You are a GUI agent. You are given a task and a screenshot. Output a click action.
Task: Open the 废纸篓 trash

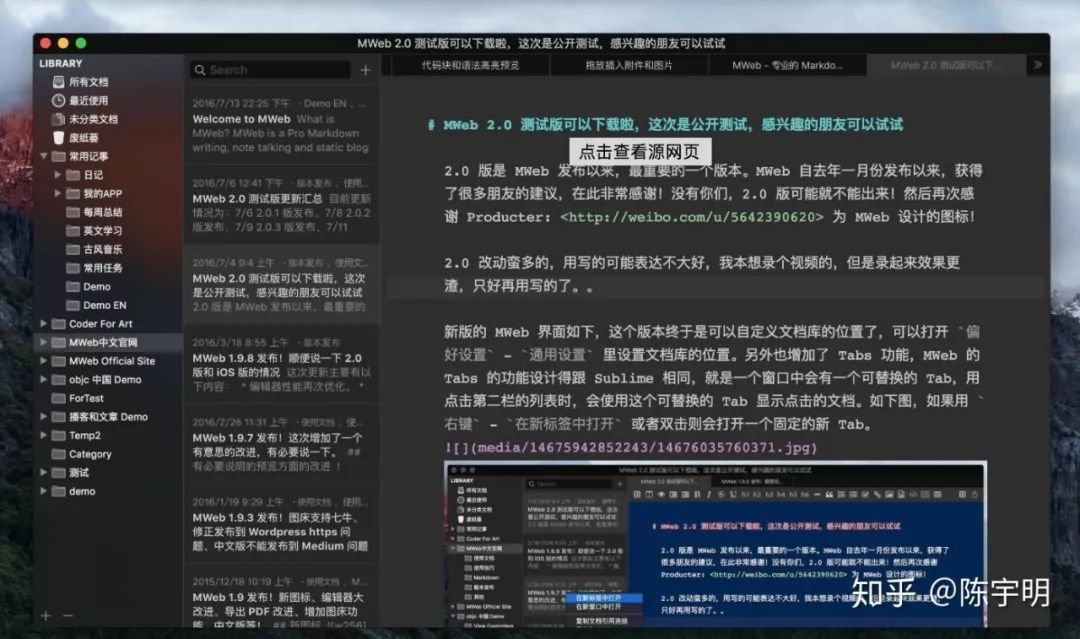pyautogui.click(x=83, y=138)
